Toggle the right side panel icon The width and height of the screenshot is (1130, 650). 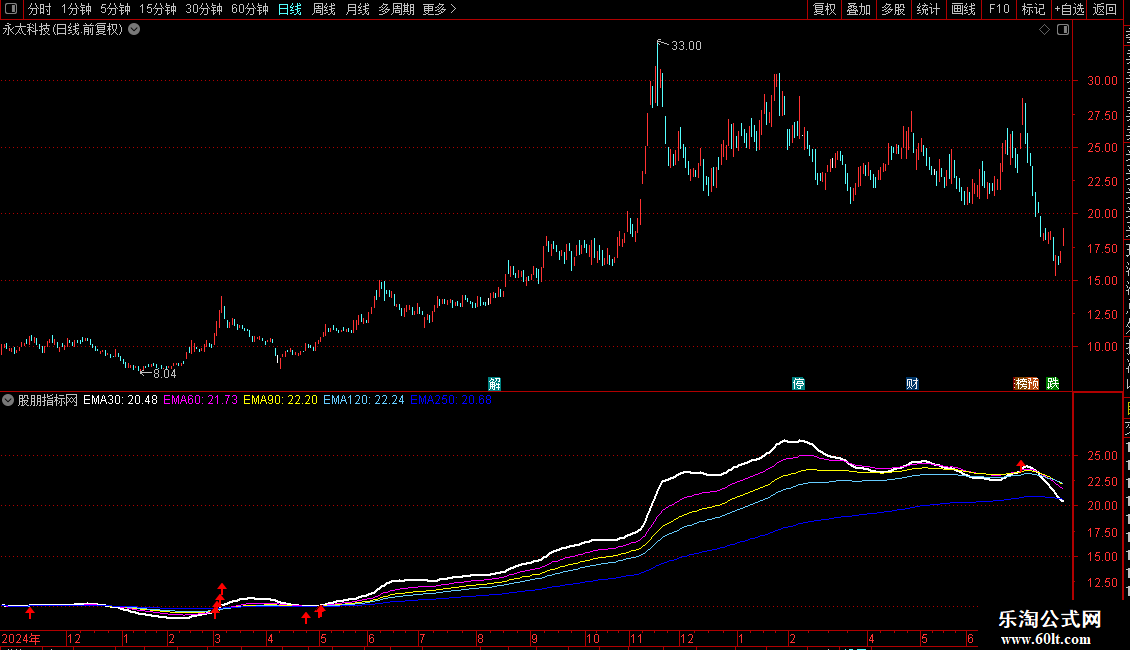click(1063, 30)
